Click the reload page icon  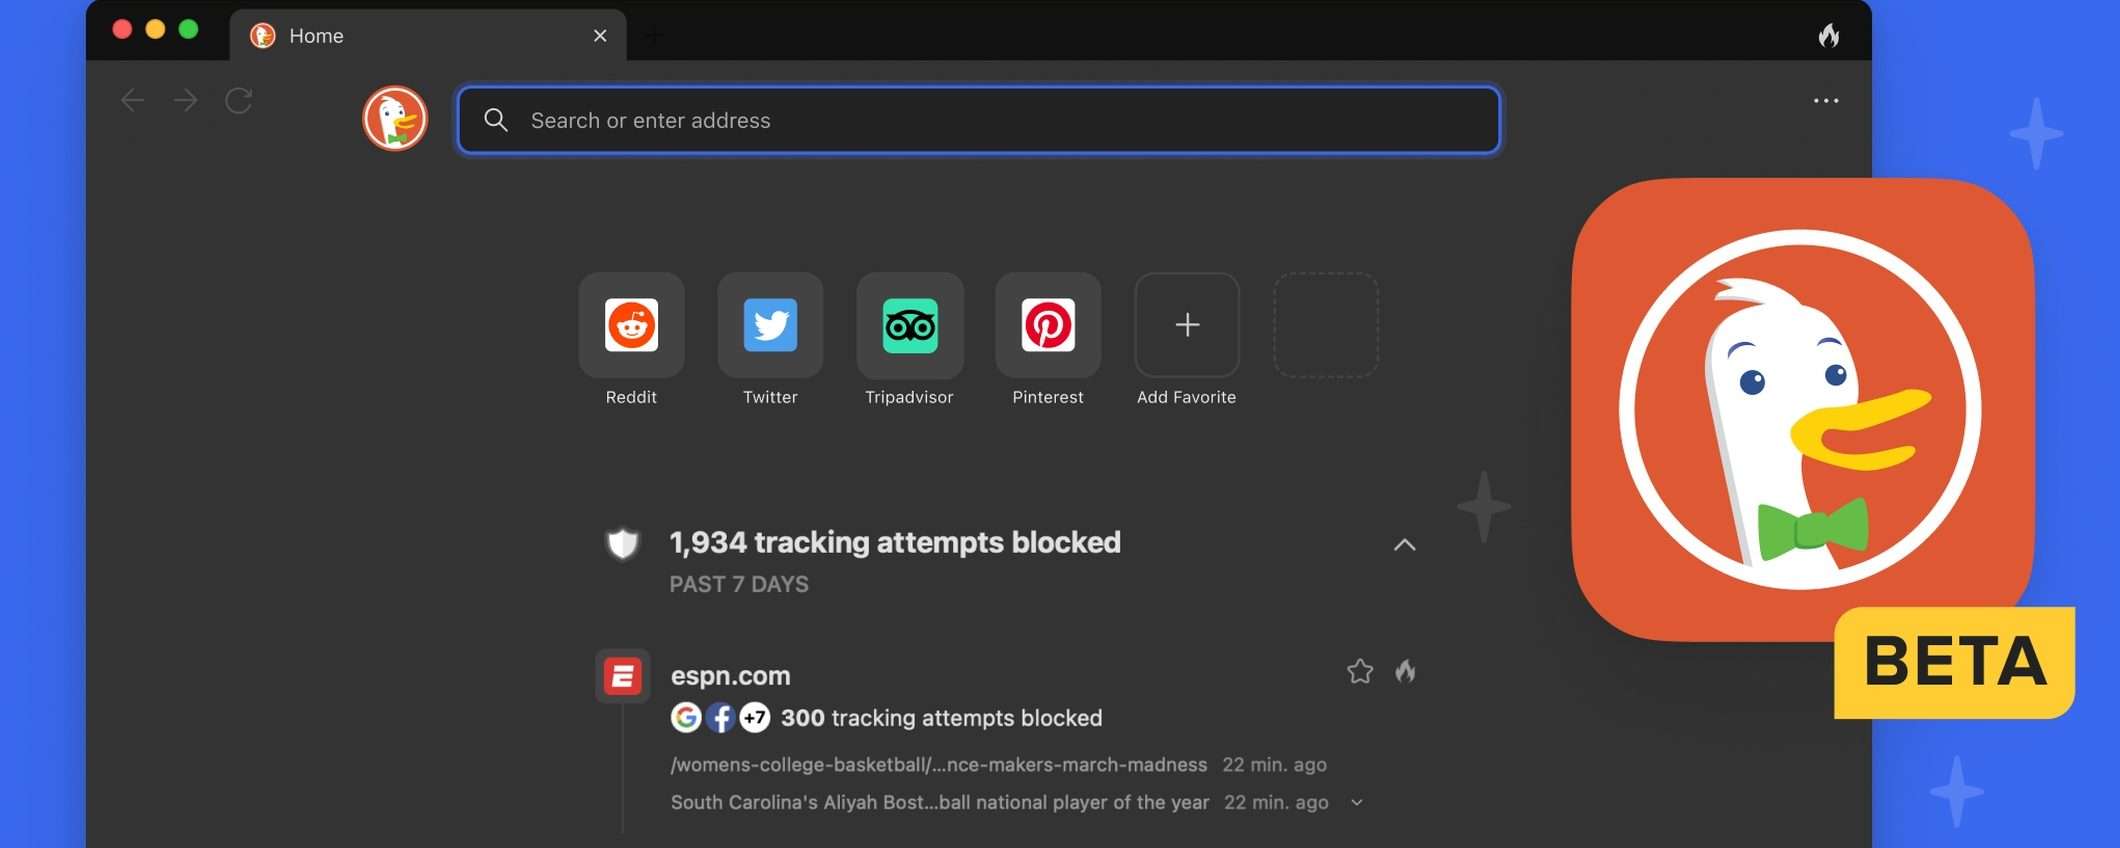point(238,101)
